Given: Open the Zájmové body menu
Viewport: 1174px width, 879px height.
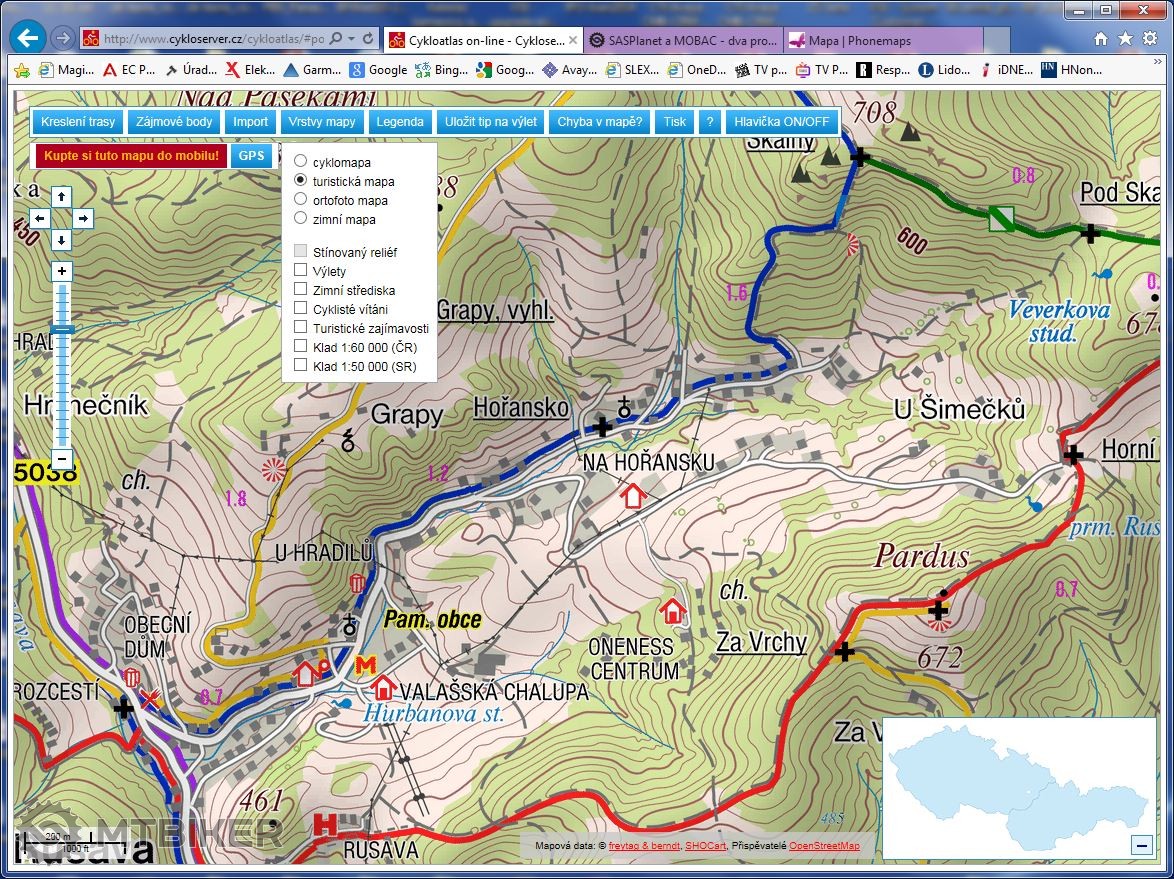Looking at the screenshot, I should 174,122.
